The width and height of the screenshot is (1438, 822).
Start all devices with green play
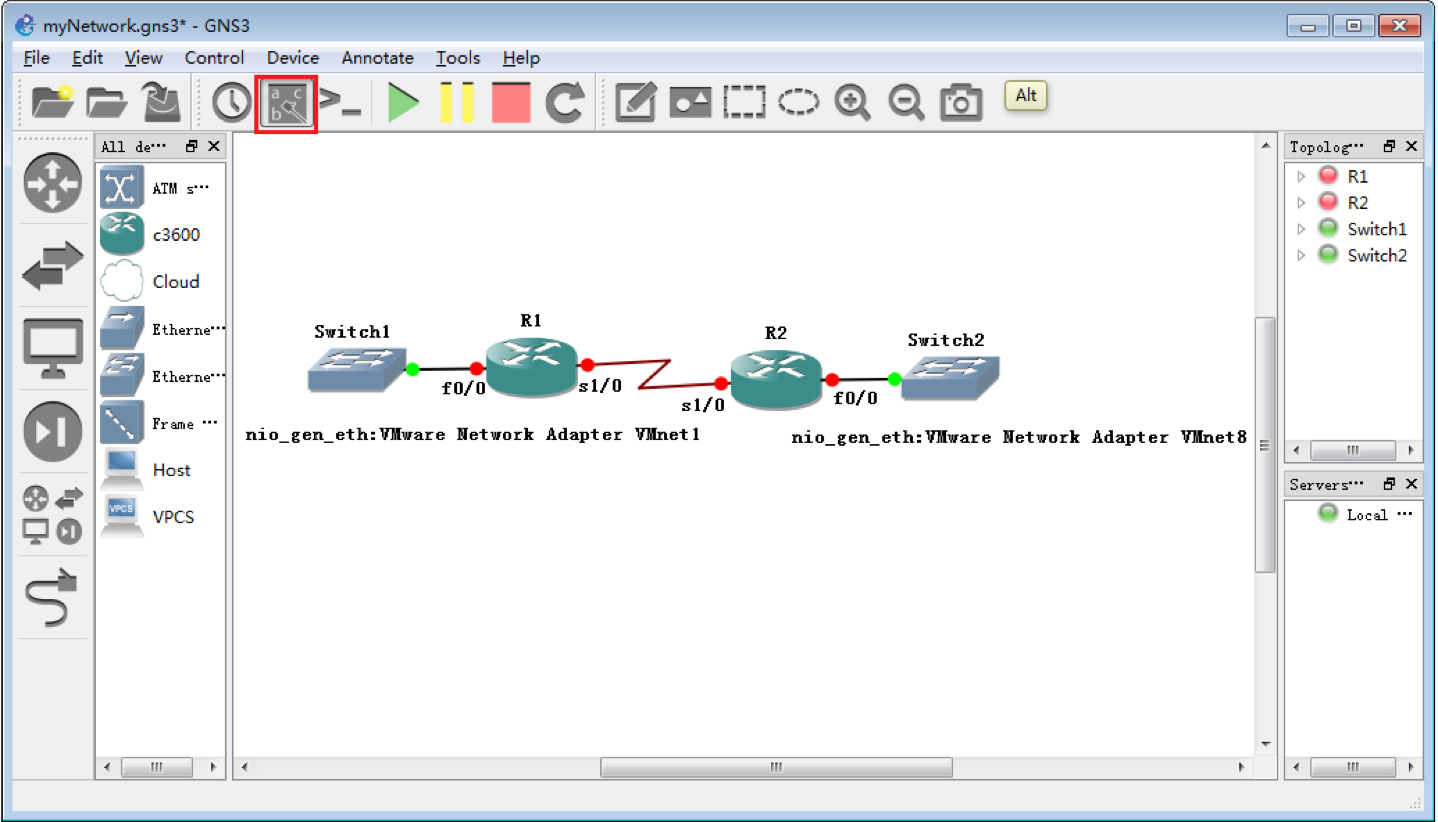pos(403,103)
